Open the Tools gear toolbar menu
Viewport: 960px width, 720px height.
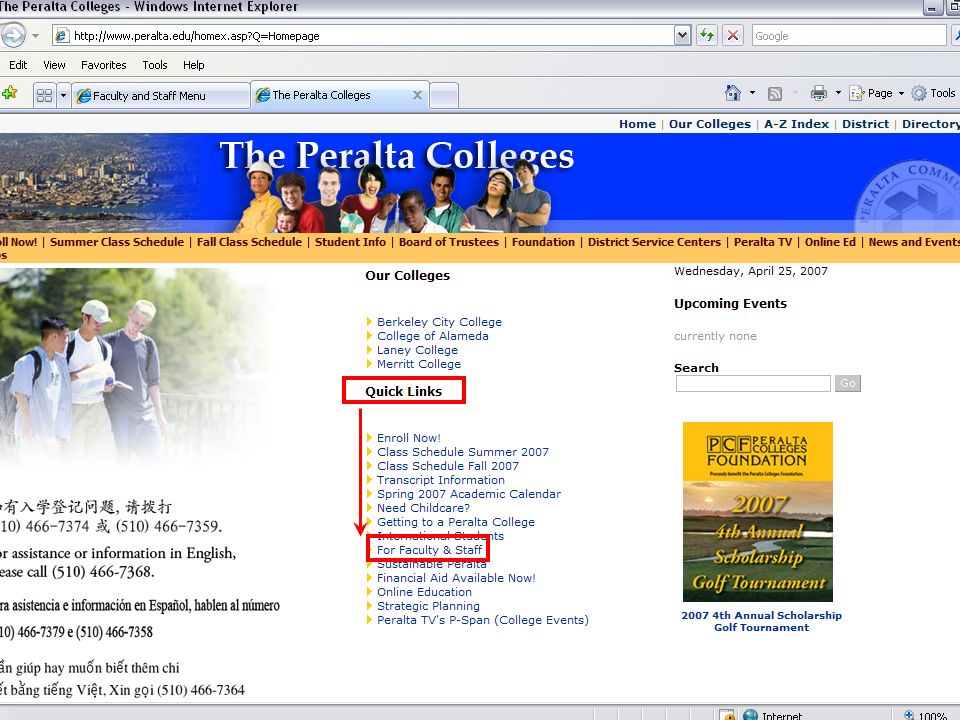point(933,93)
